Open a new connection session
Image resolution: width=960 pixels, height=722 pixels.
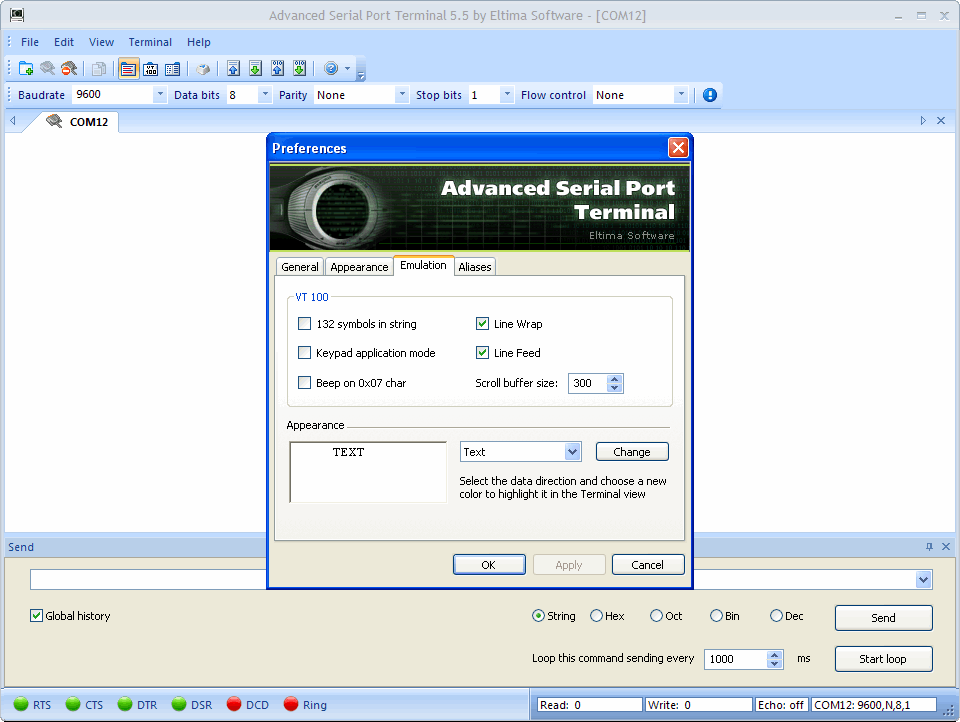point(24,68)
